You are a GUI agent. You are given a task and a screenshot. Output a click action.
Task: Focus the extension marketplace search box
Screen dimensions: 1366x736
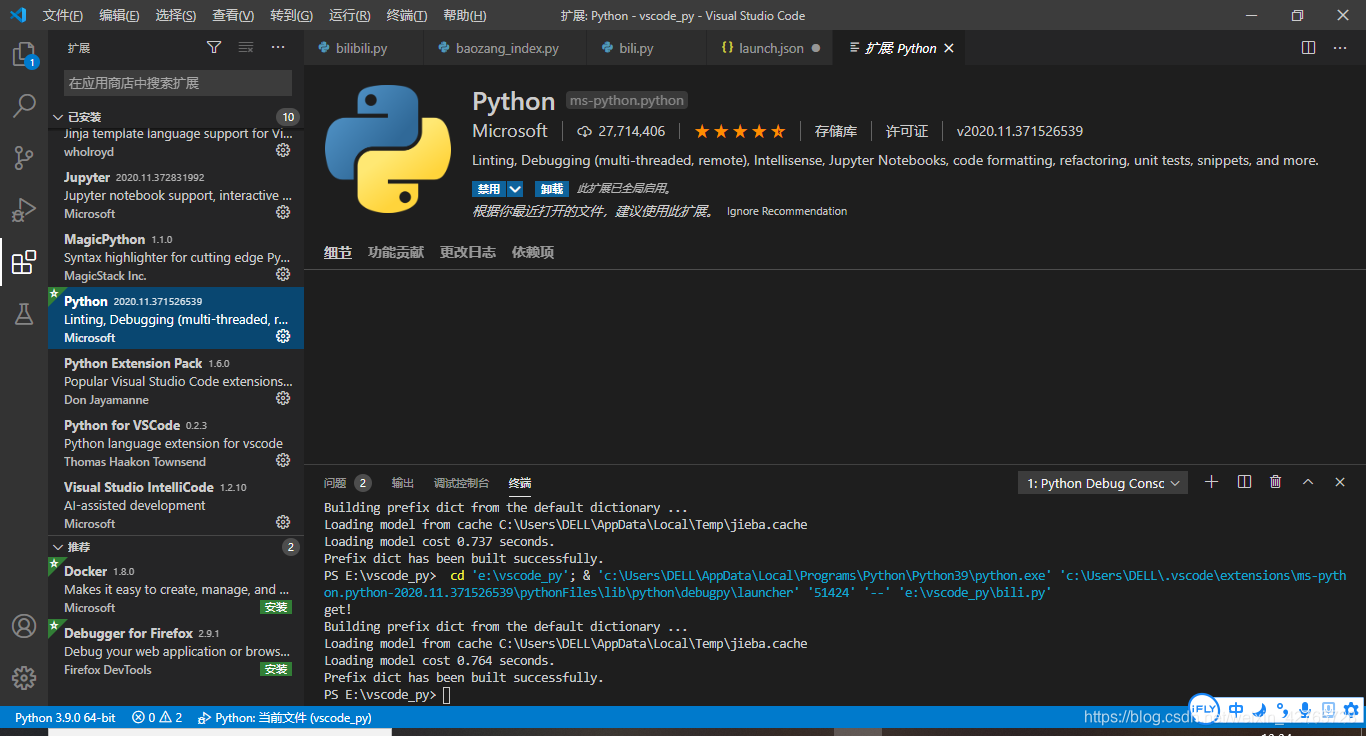point(178,83)
